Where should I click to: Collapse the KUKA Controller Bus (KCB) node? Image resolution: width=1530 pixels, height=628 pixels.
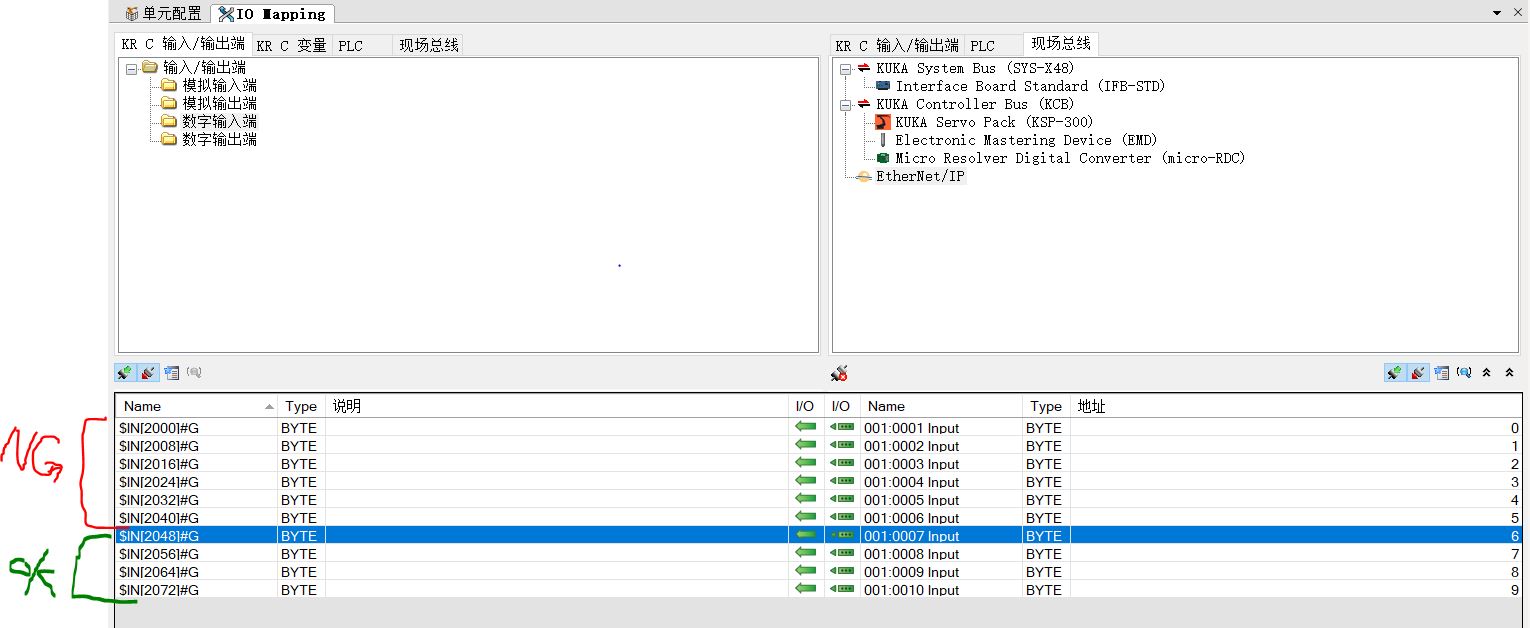845,105
